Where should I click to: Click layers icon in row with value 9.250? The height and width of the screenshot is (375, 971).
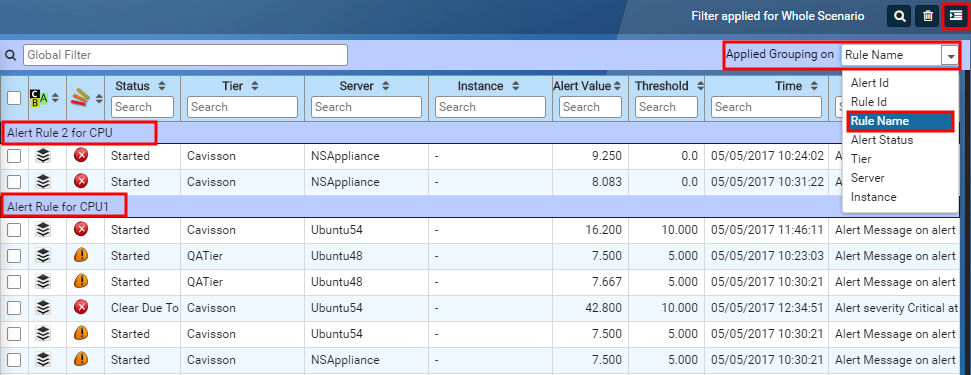click(x=43, y=156)
